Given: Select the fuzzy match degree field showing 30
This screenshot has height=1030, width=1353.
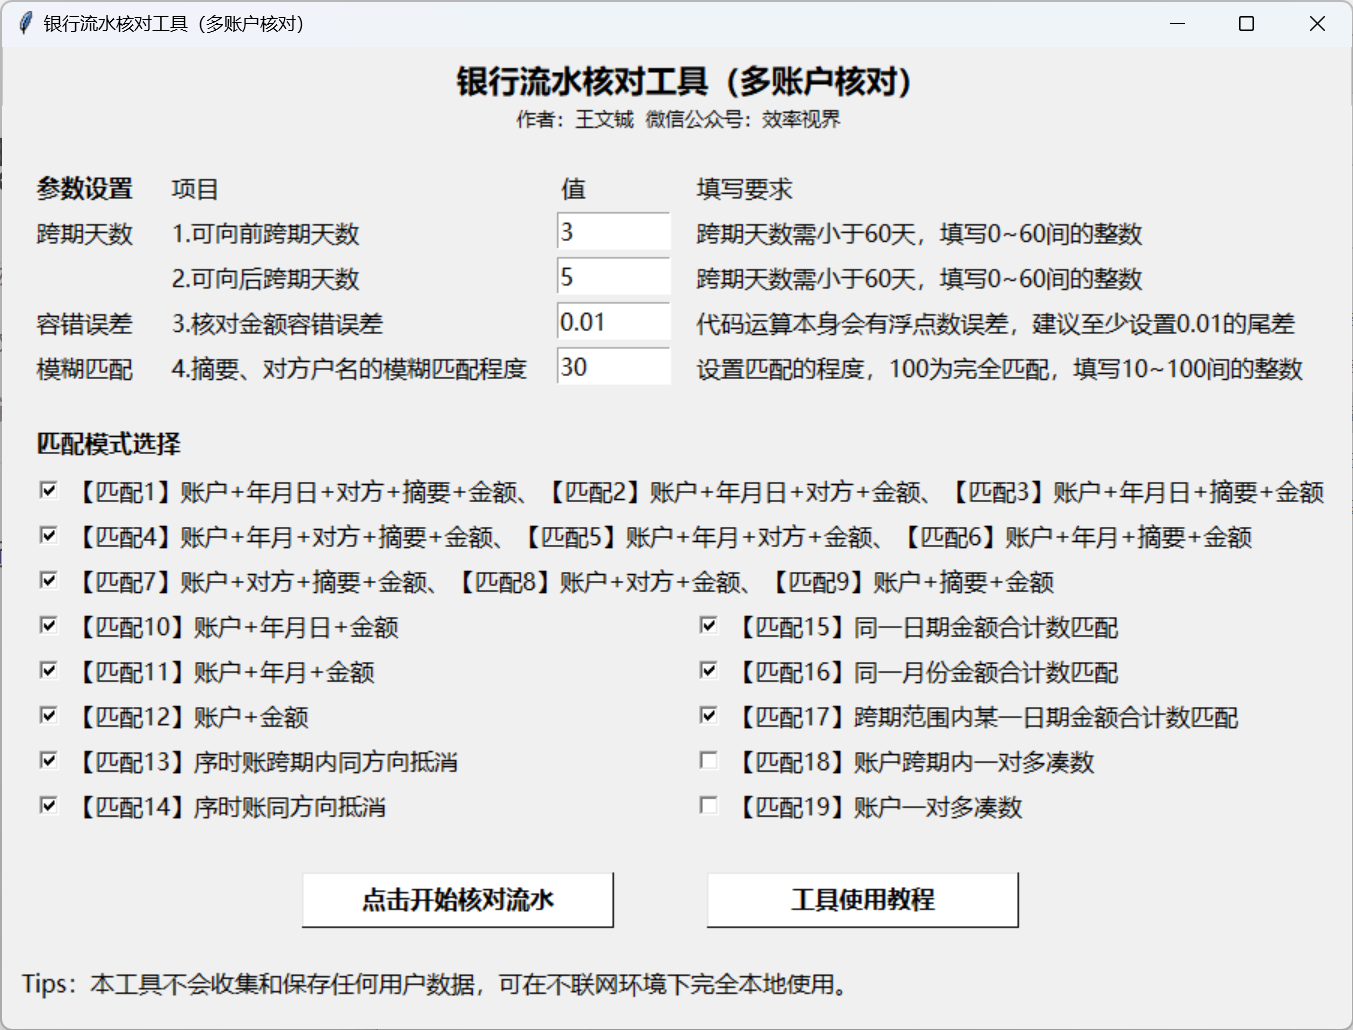Looking at the screenshot, I should 613,366.
